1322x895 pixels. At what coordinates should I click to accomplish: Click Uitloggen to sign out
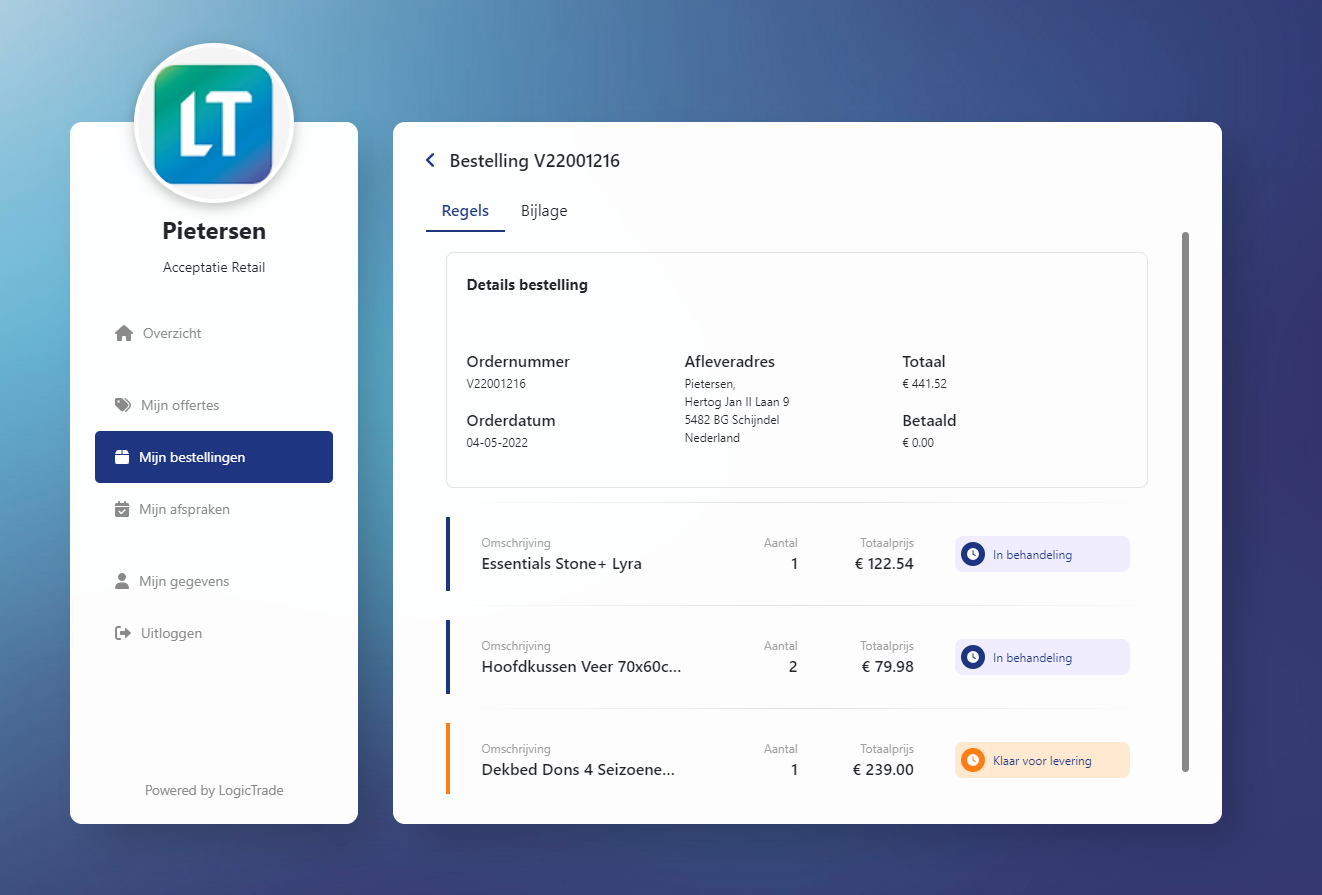pos(170,632)
